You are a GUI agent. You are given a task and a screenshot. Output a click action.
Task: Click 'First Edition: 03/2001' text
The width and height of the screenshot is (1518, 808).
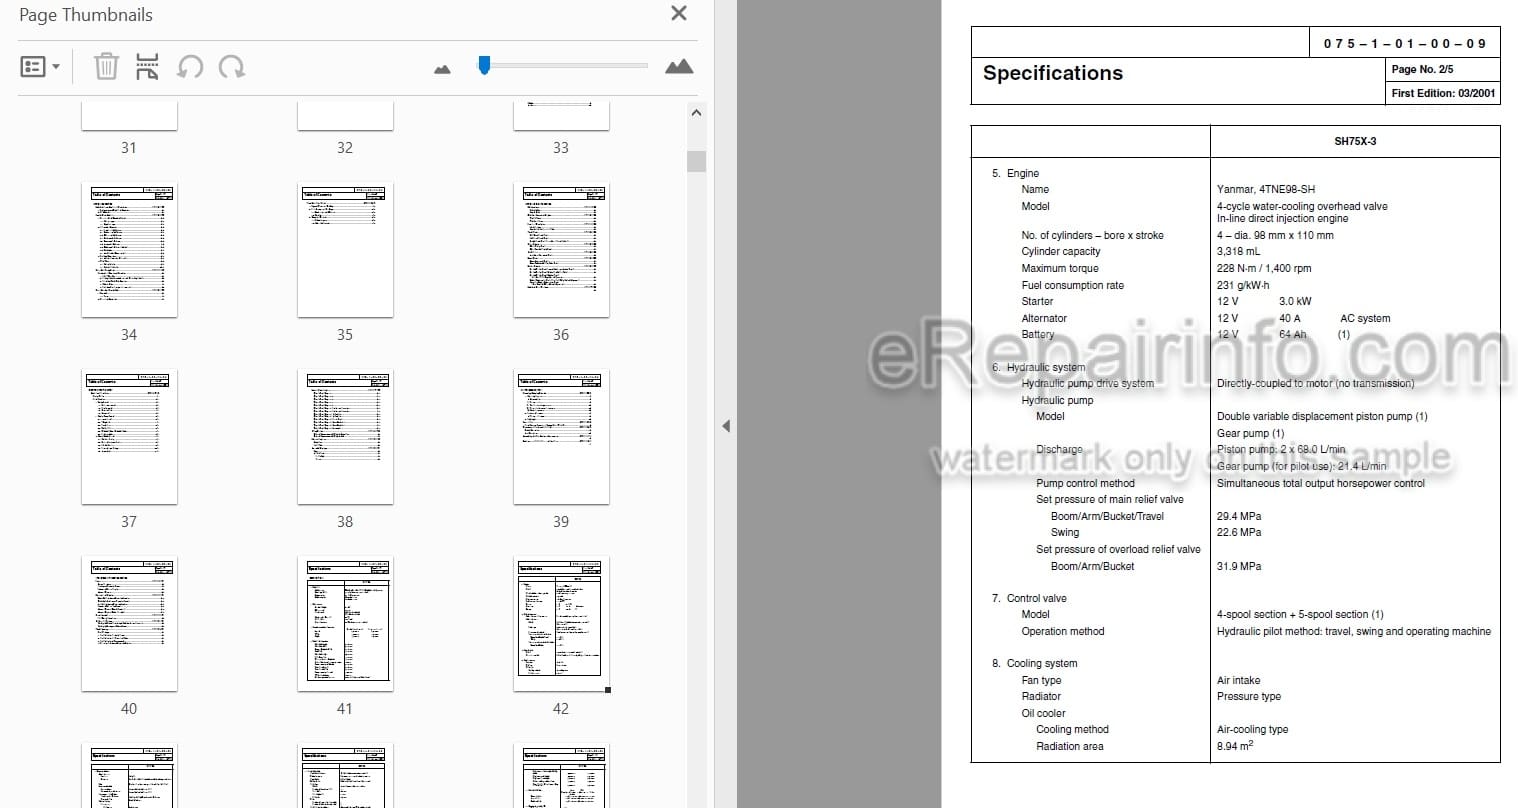pyautogui.click(x=1444, y=93)
